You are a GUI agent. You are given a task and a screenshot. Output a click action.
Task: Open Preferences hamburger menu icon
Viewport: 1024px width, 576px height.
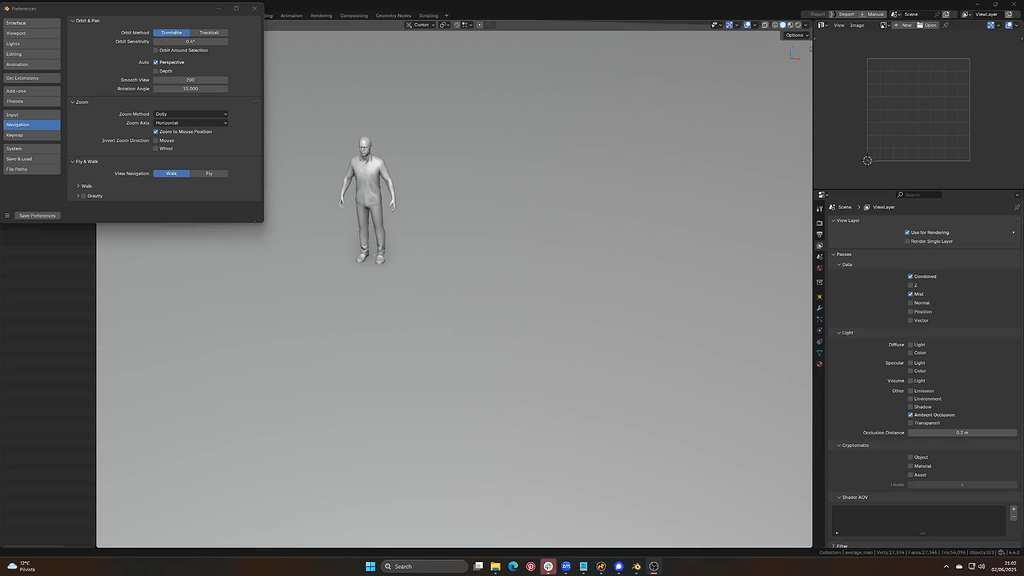[7, 216]
